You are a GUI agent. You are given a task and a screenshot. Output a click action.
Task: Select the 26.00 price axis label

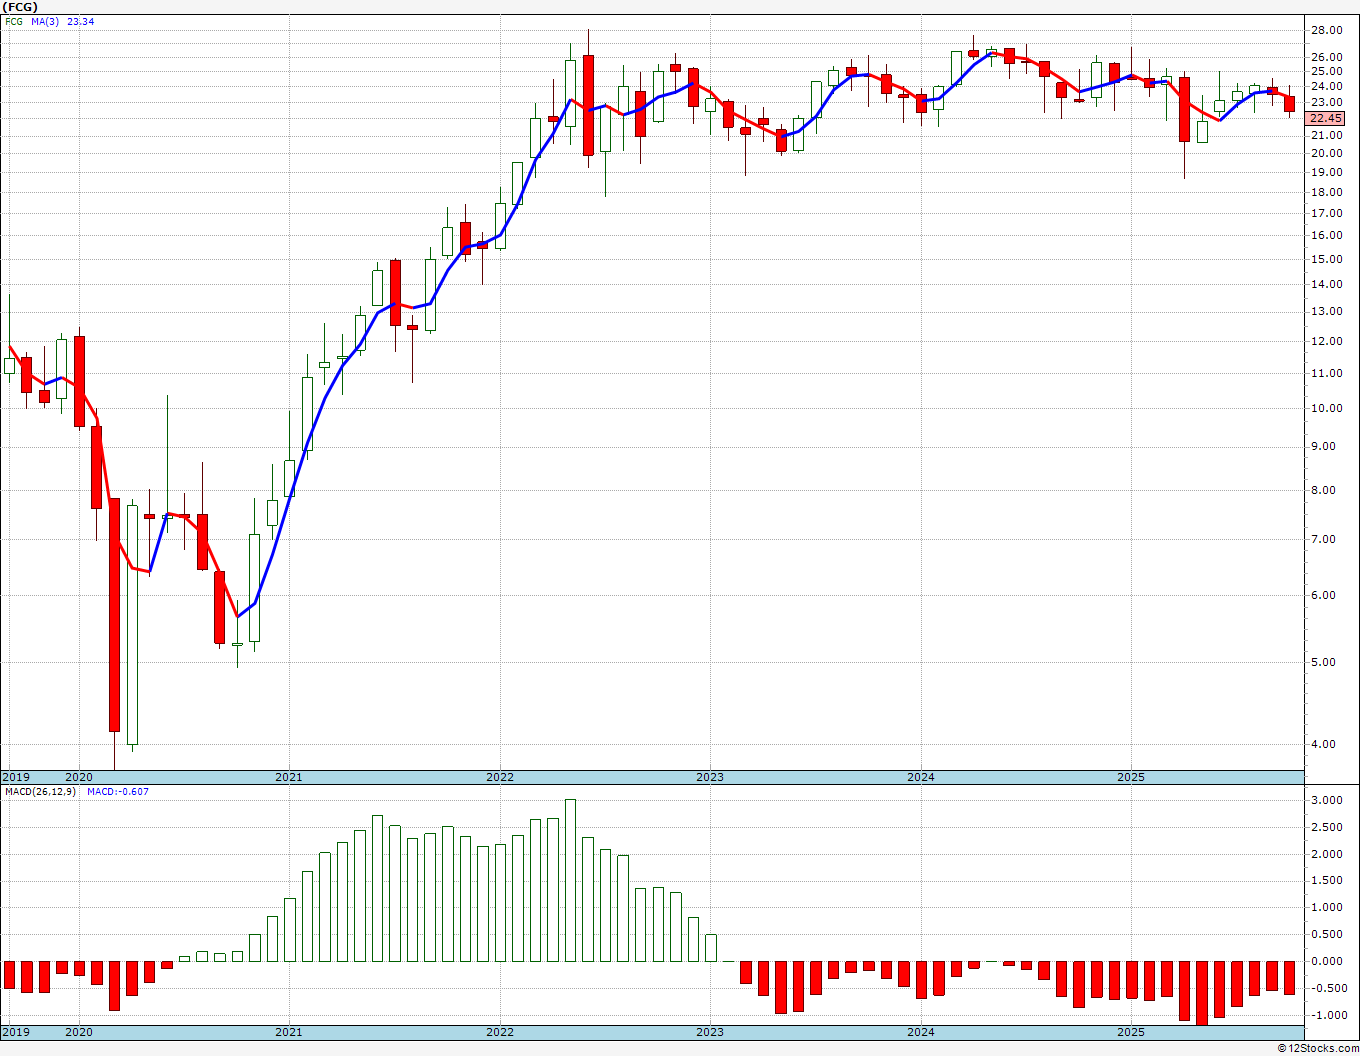click(1325, 57)
